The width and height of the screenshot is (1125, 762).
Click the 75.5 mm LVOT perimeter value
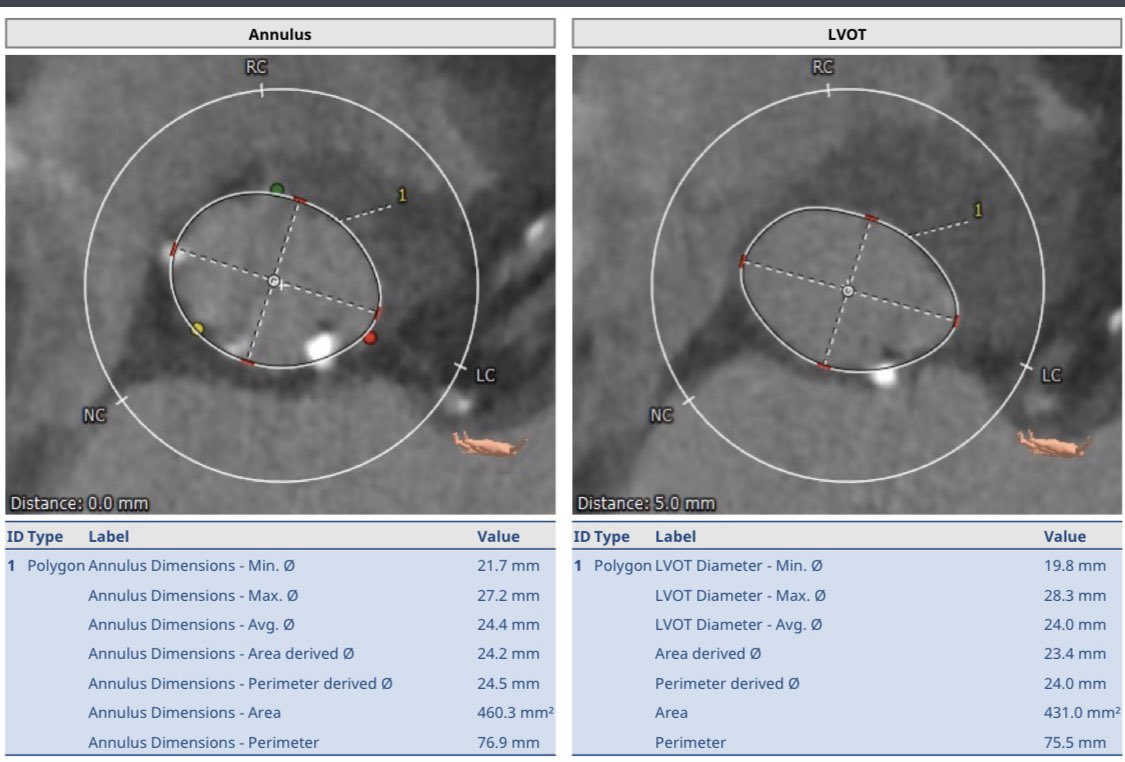(1075, 743)
